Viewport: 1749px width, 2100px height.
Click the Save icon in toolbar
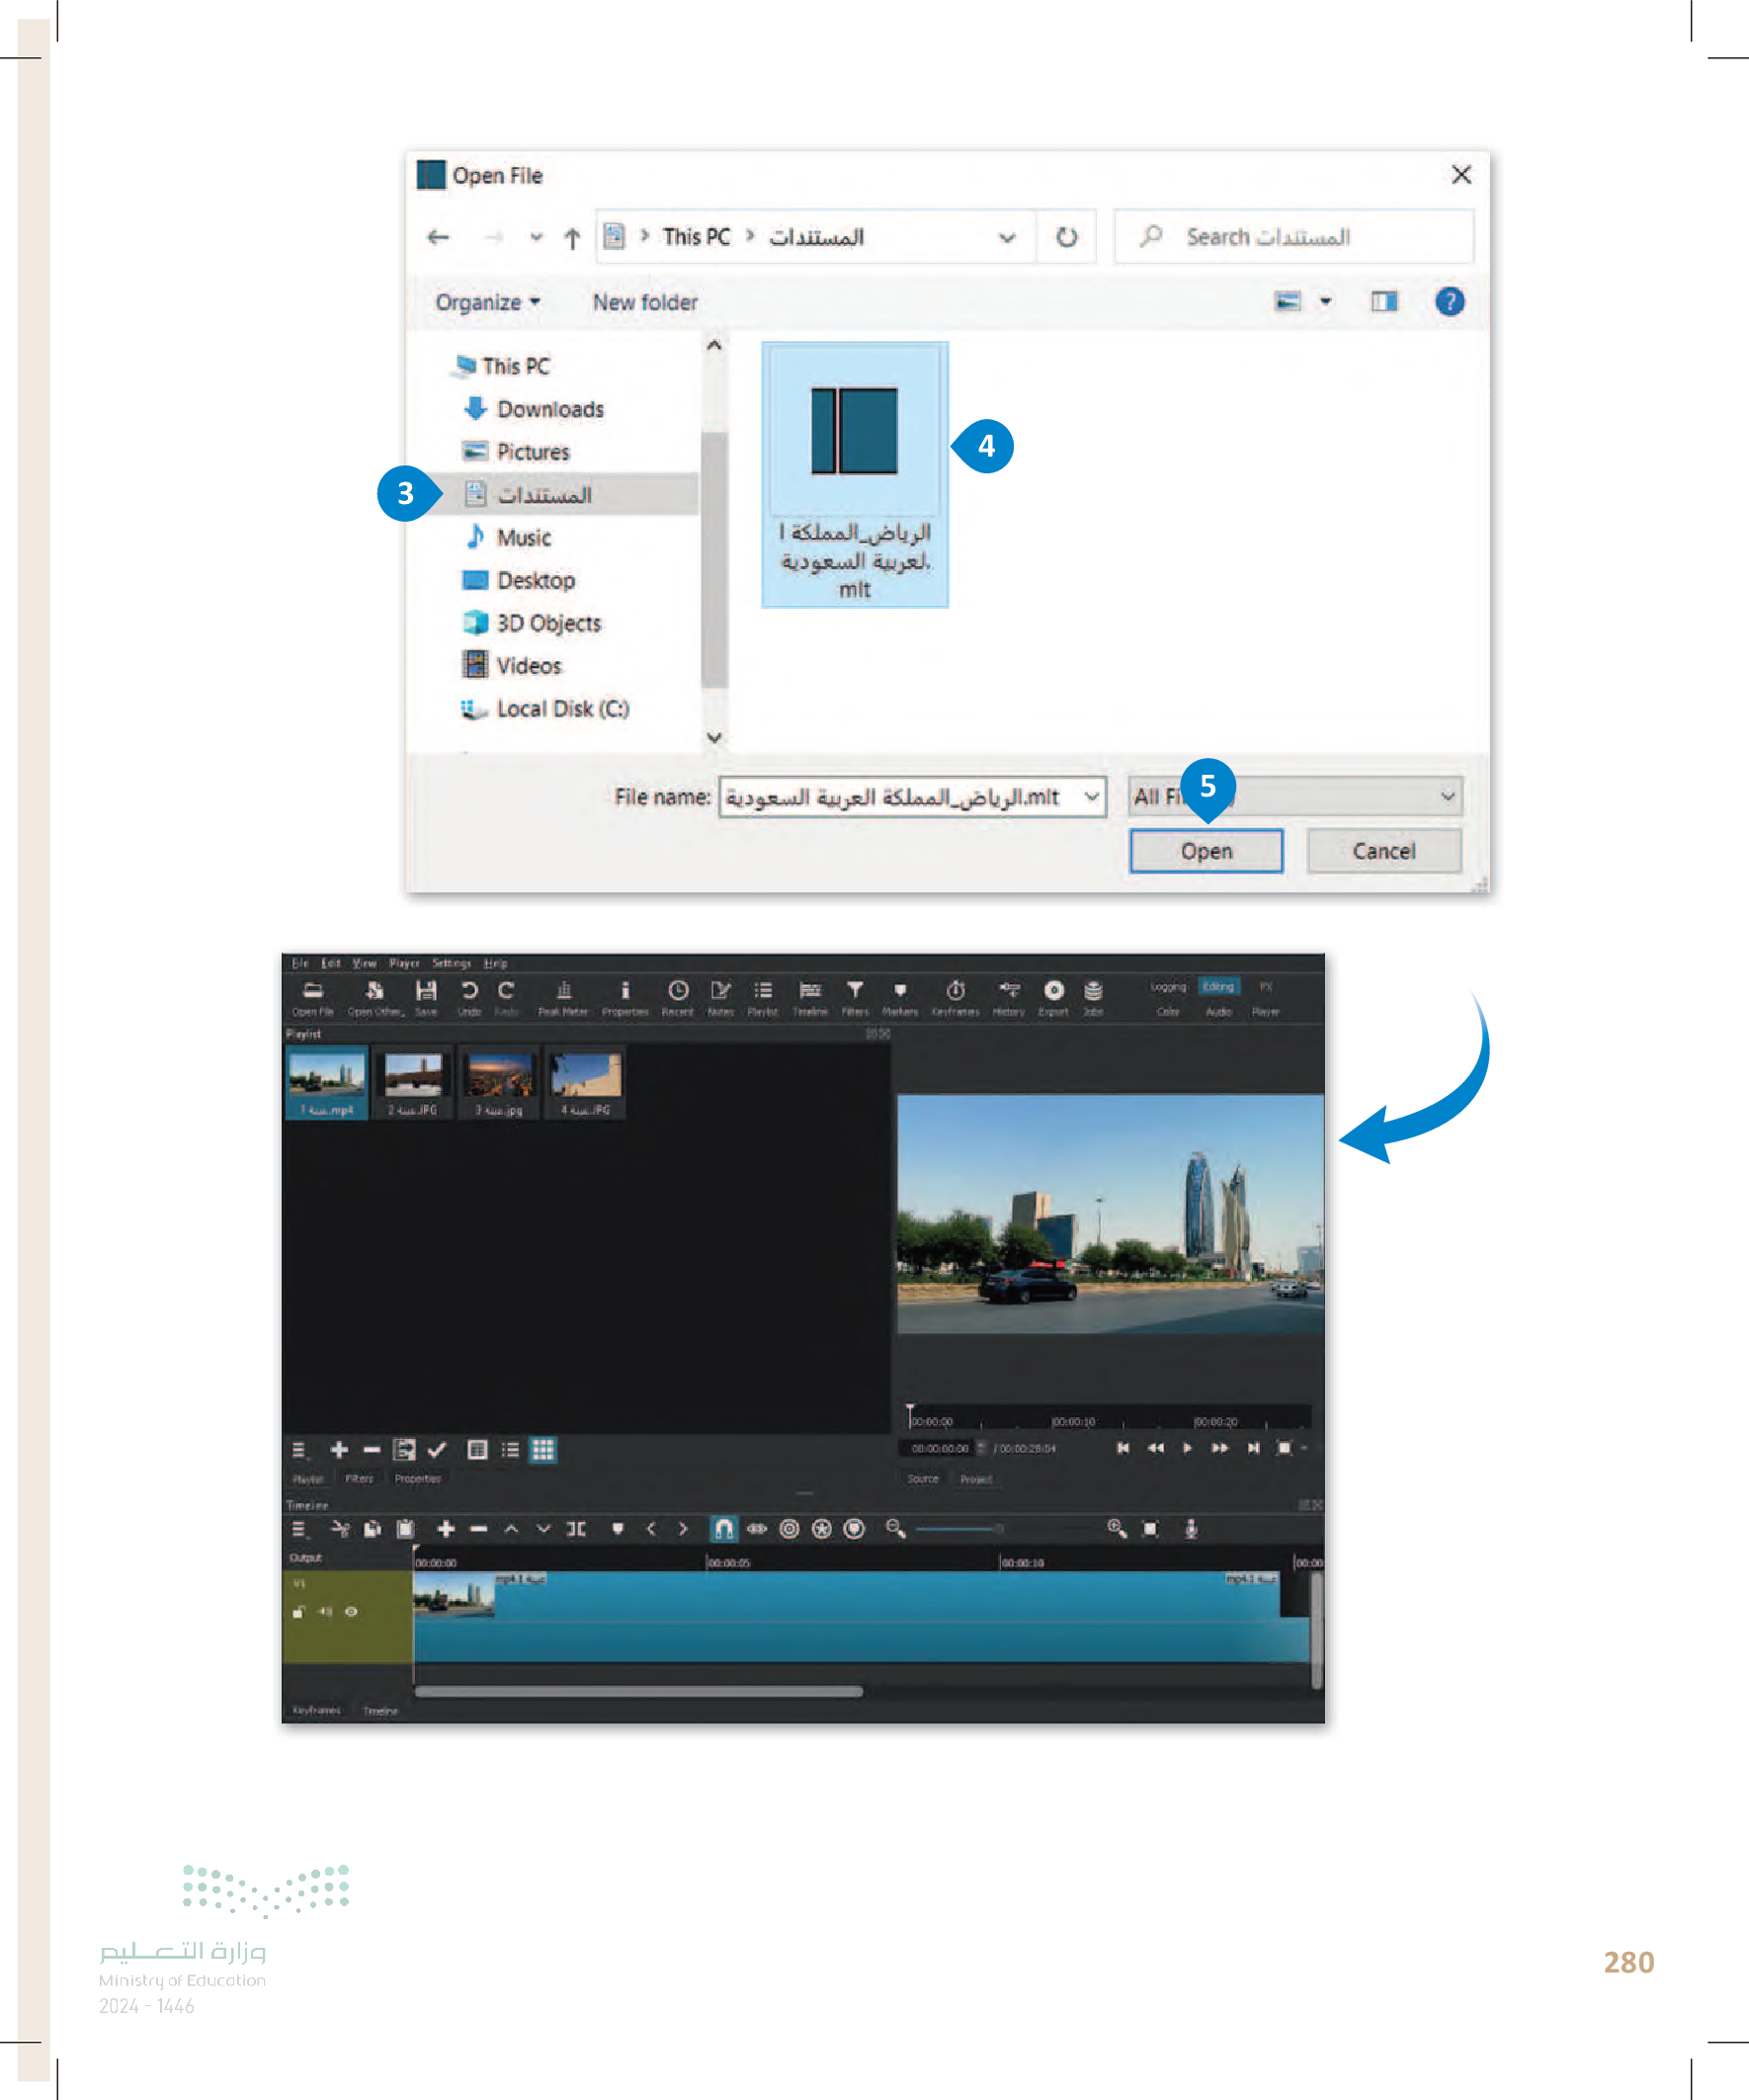[426, 991]
